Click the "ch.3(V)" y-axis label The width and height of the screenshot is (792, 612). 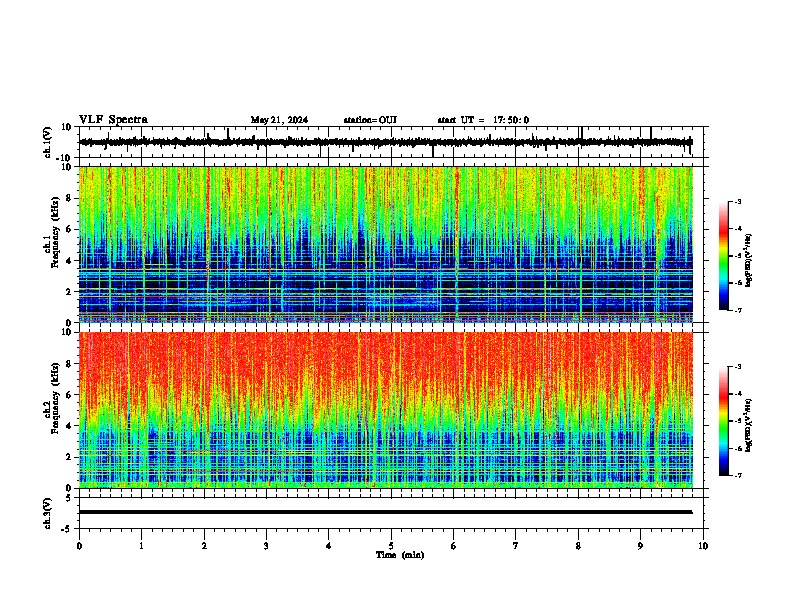[x=48, y=513]
